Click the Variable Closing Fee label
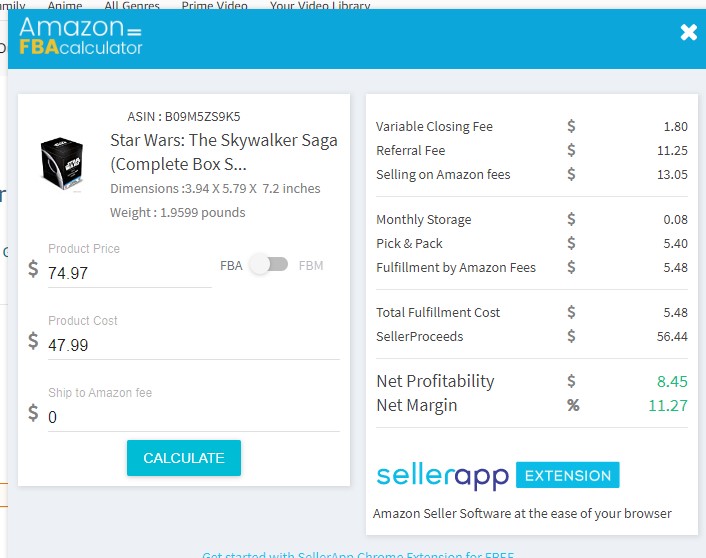The height and width of the screenshot is (558, 706). pos(434,127)
